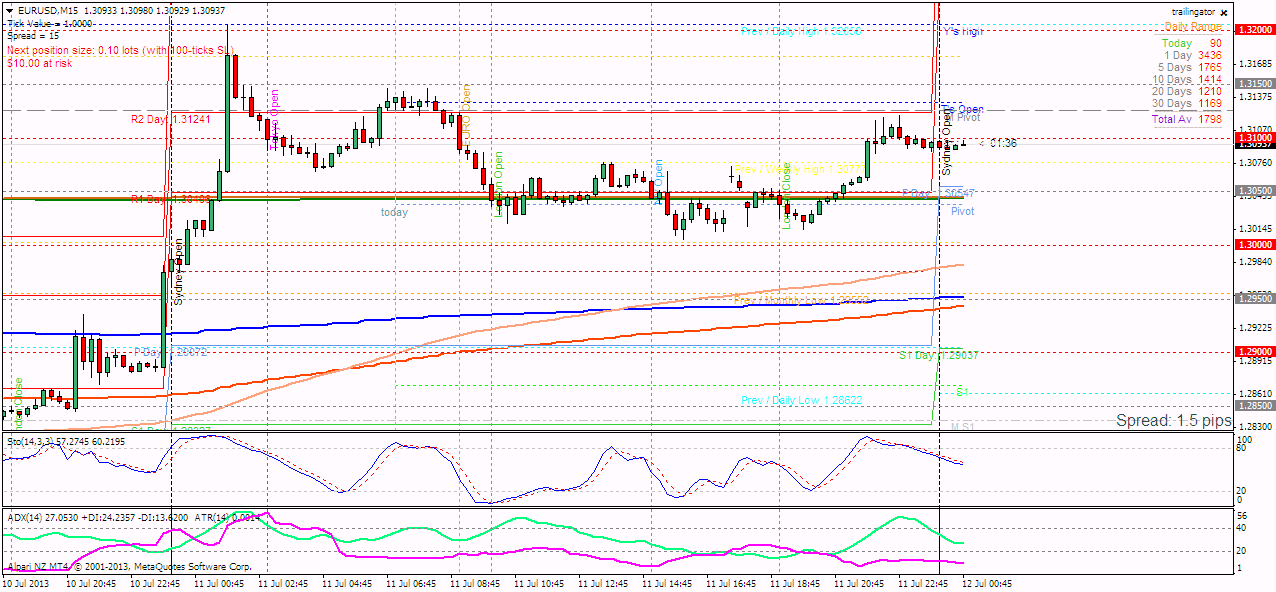
Task: Click the '5 Days 1765' range row
Action: pyautogui.click(x=1189, y=67)
